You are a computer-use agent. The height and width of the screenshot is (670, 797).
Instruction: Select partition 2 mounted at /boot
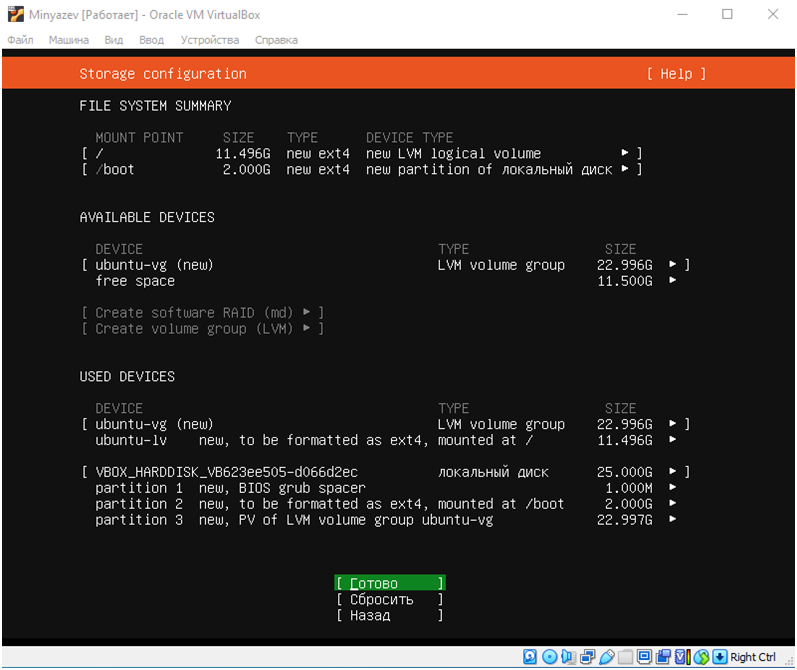pyautogui.click(x=385, y=504)
